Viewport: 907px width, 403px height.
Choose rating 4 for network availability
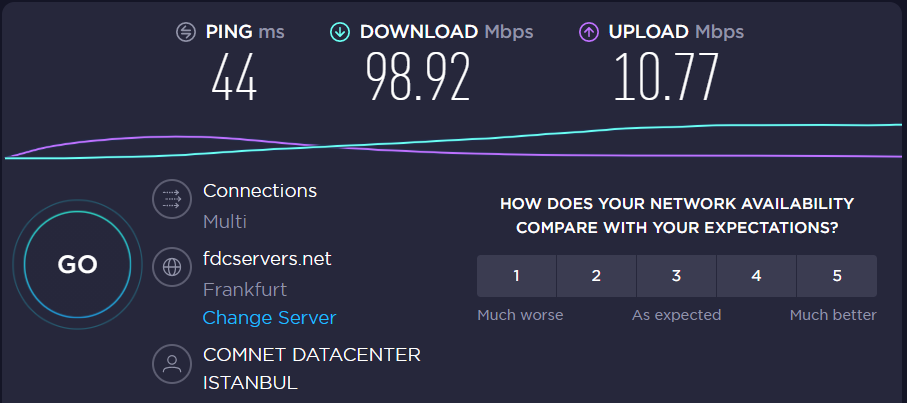[x=756, y=276]
